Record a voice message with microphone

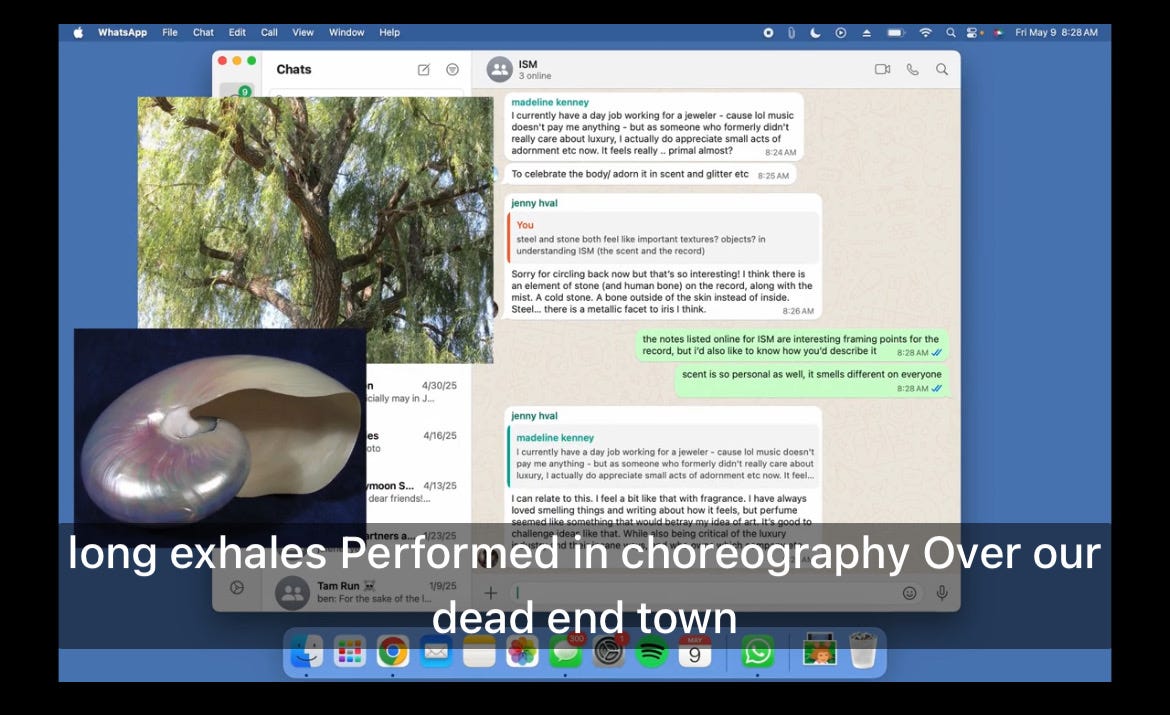tap(942, 593)
